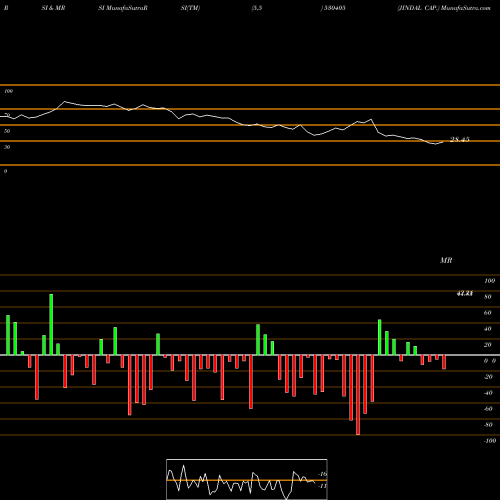500x500 pixels.
Task: Click the RSI line peak near 70 level
Action: pyautogui.click(x=65, y=101)
